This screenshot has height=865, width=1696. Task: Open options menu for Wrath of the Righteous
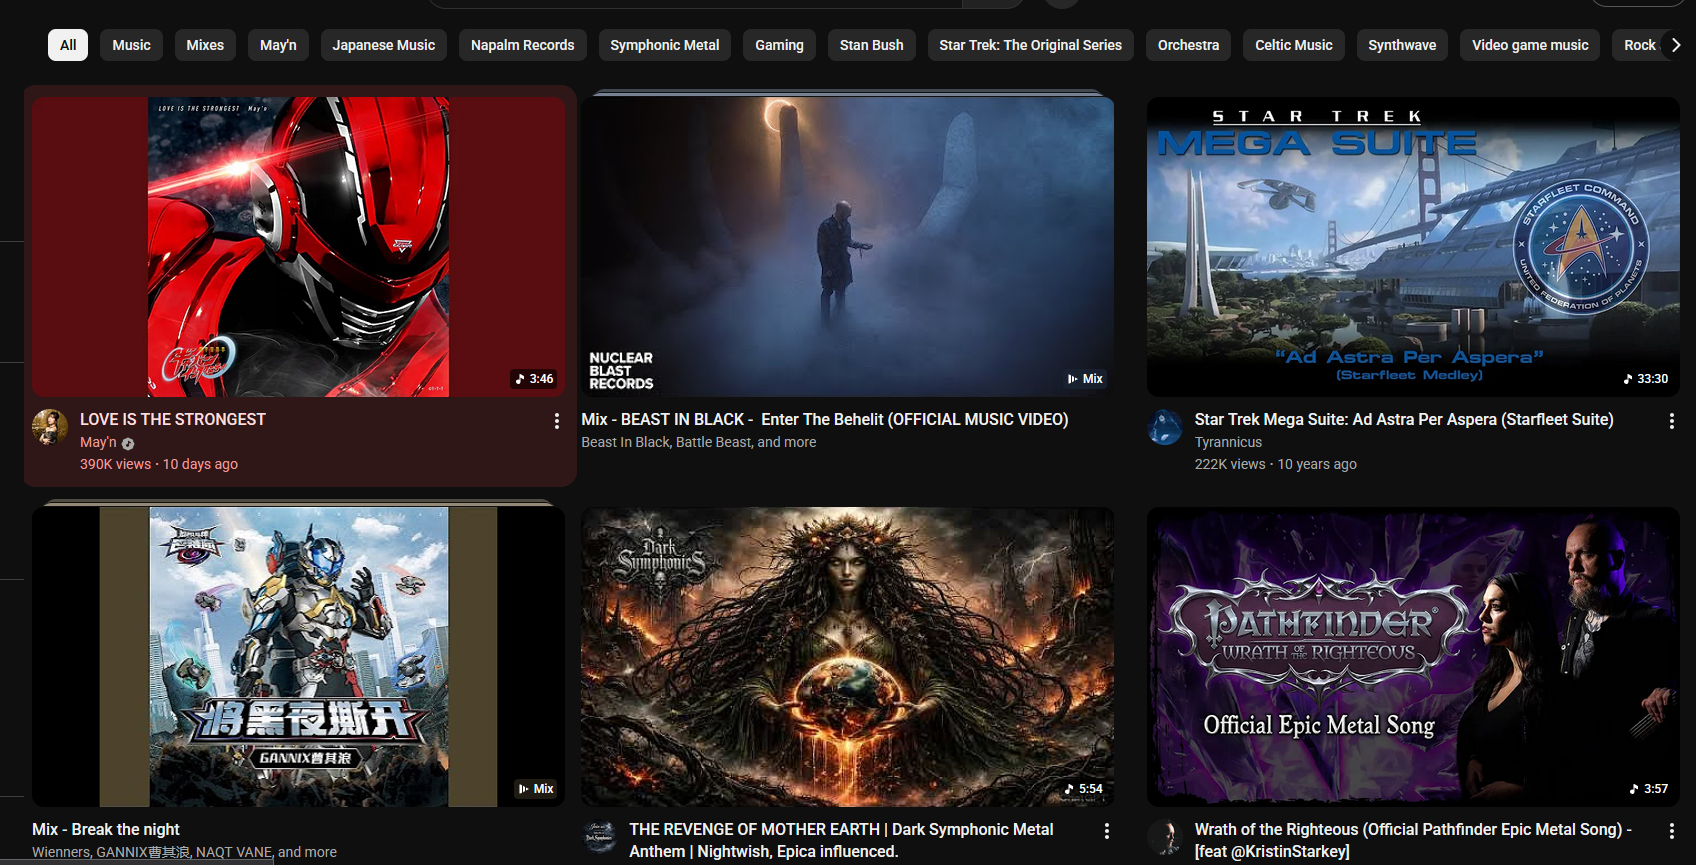(1671, 831)
